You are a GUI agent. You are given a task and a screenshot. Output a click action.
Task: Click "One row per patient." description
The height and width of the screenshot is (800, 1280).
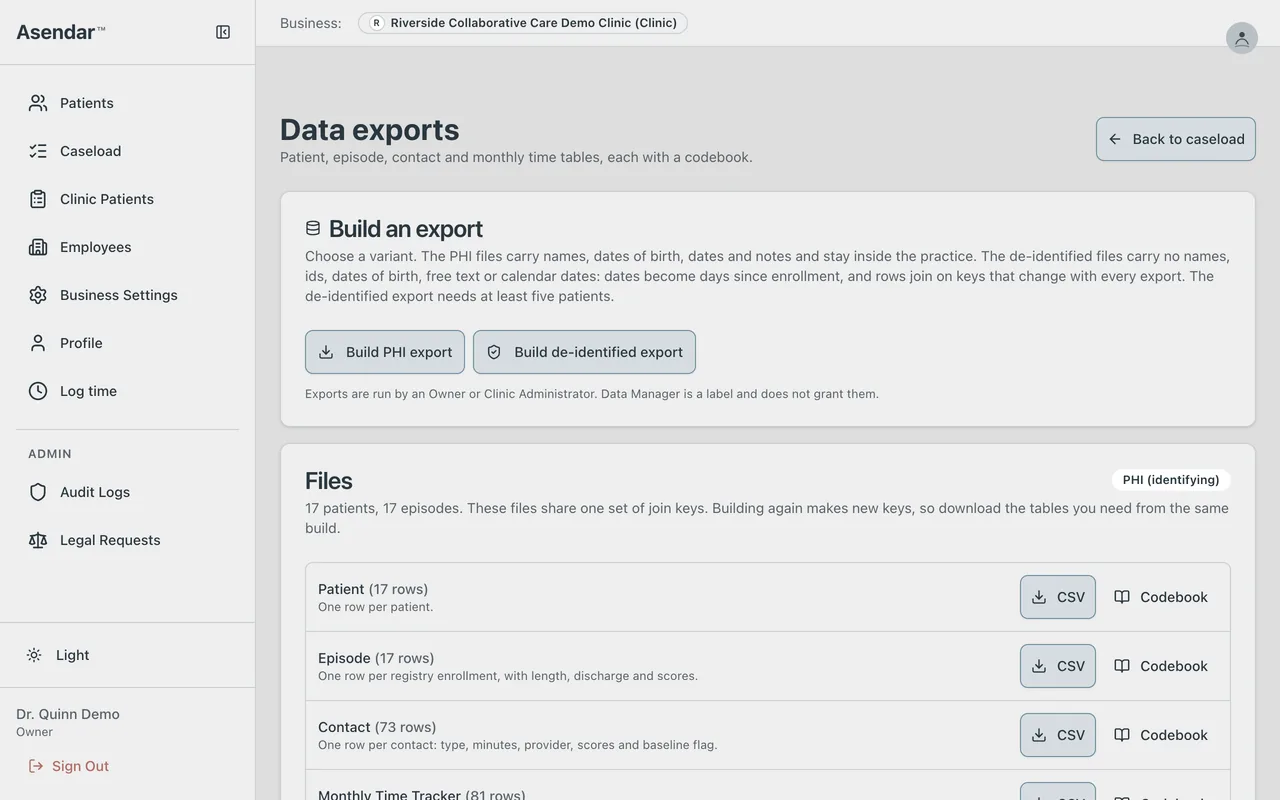[376, 607]
